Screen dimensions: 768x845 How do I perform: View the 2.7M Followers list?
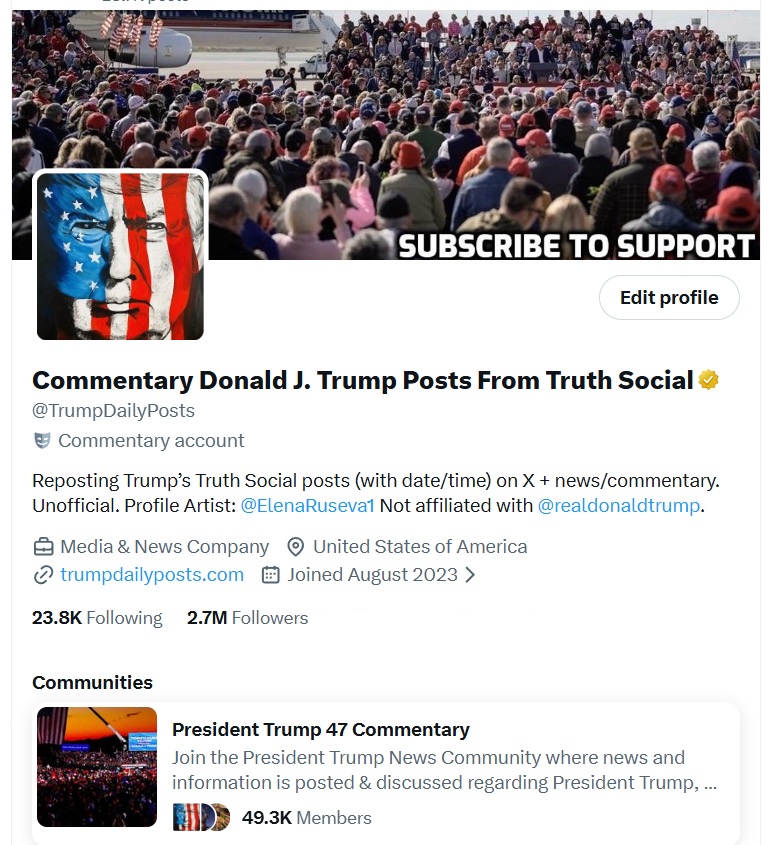pyautogui.click(x=247, y=618)
